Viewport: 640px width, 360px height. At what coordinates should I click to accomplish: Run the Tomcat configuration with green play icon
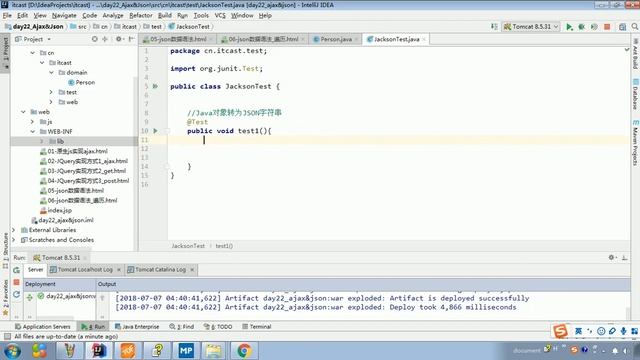(x=569, y=27)
